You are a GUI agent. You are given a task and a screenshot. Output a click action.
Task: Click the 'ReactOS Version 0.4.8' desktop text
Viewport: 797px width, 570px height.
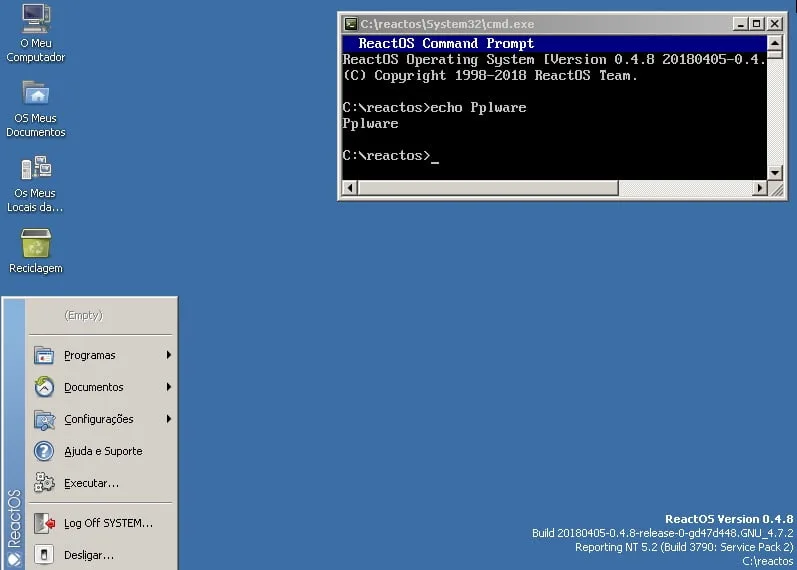coord(729,519)
